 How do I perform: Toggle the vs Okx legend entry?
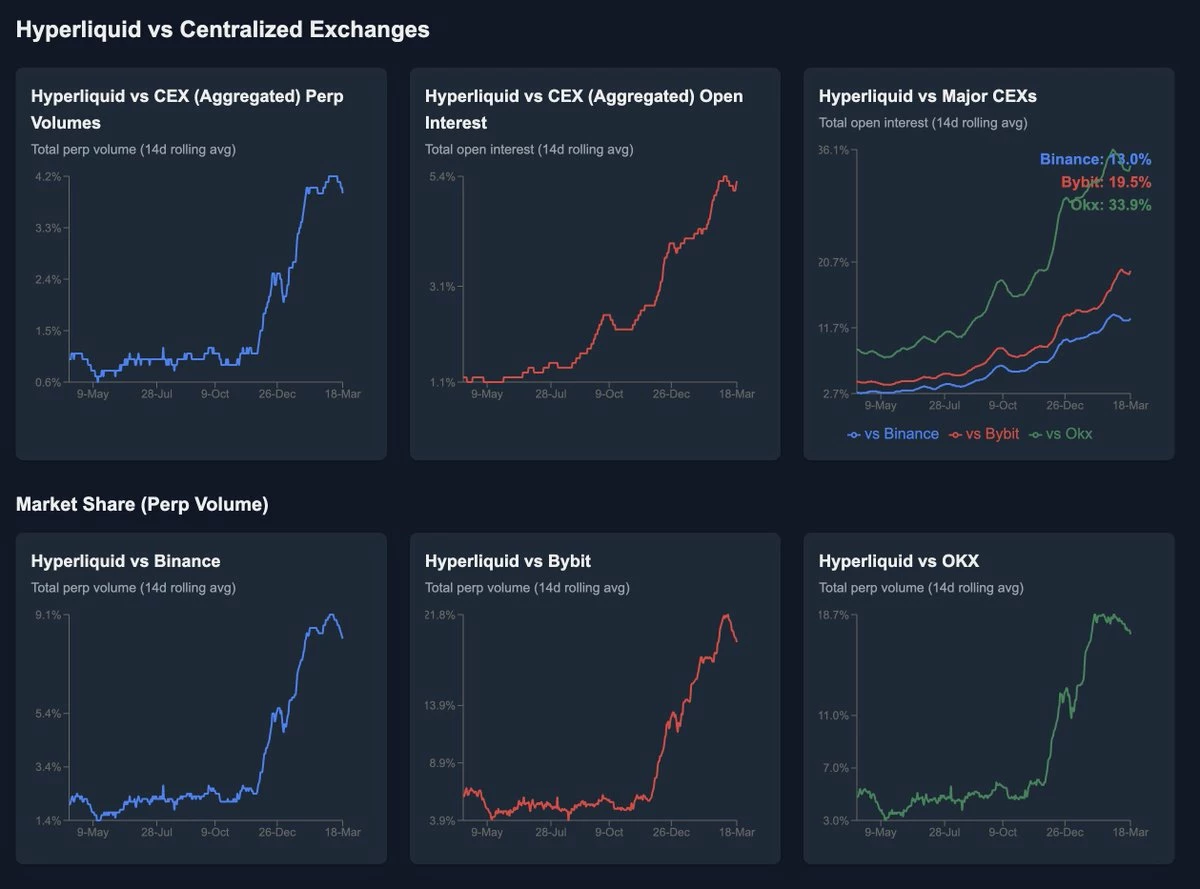coord(1062,434)
